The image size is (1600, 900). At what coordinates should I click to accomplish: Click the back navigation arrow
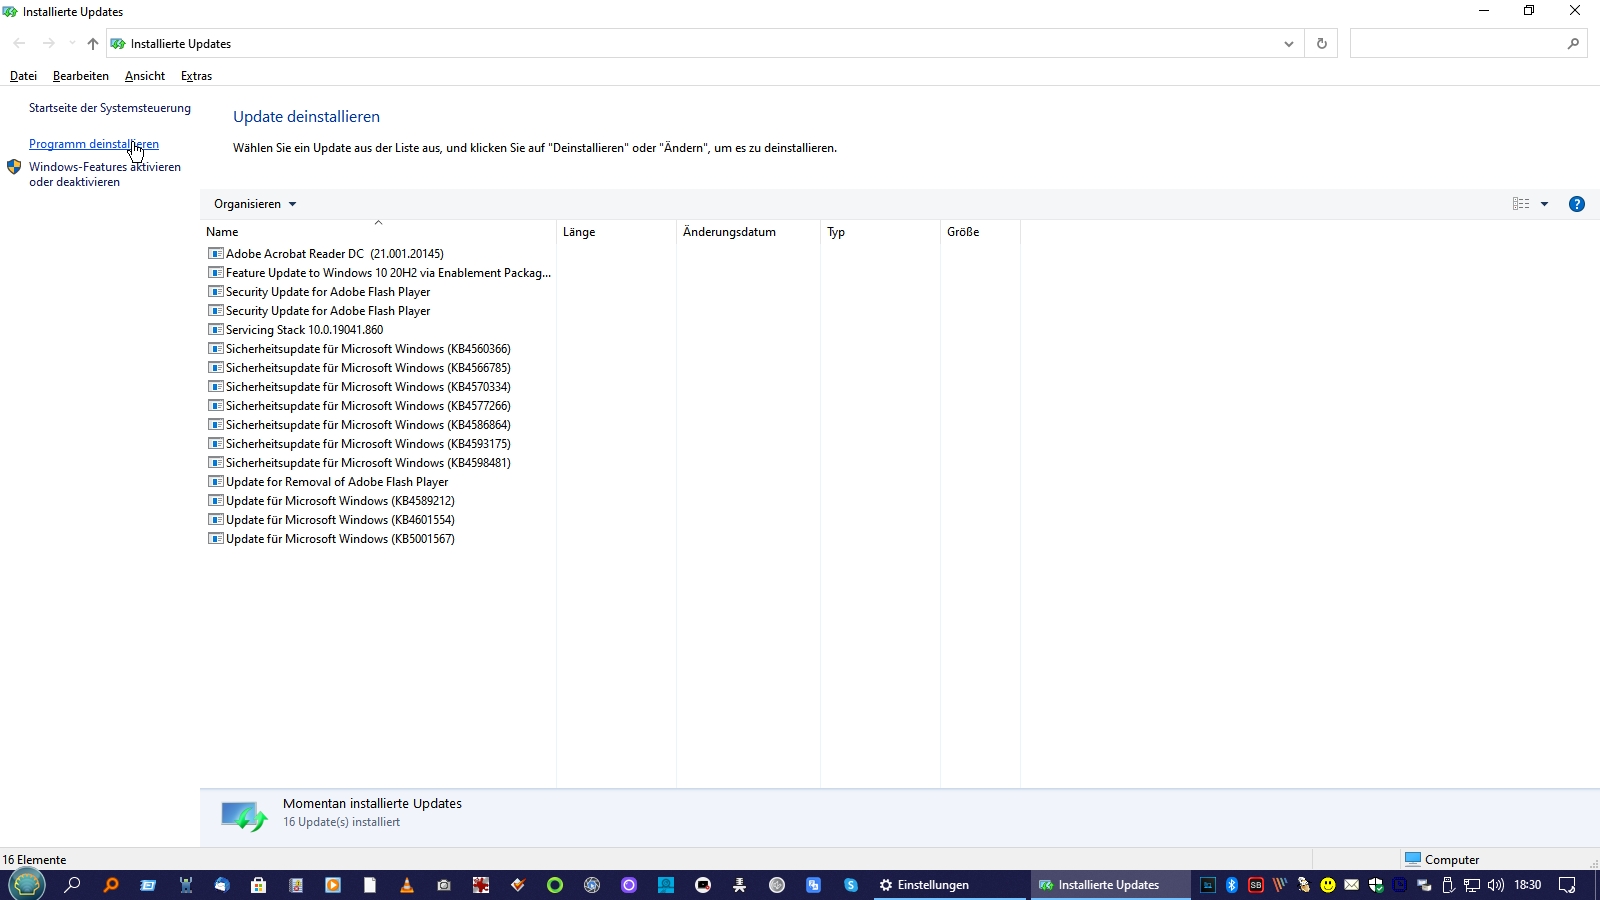pos(19,44)
